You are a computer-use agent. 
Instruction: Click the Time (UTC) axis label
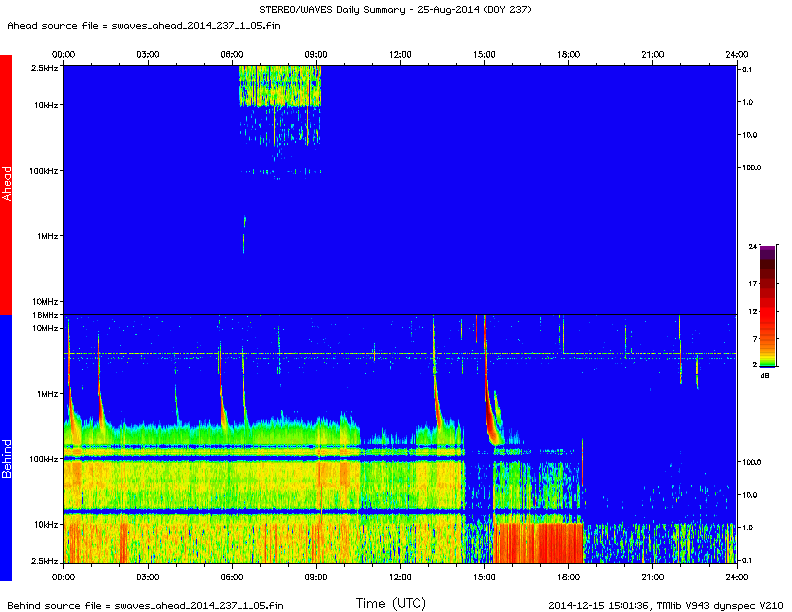point(391,603)
